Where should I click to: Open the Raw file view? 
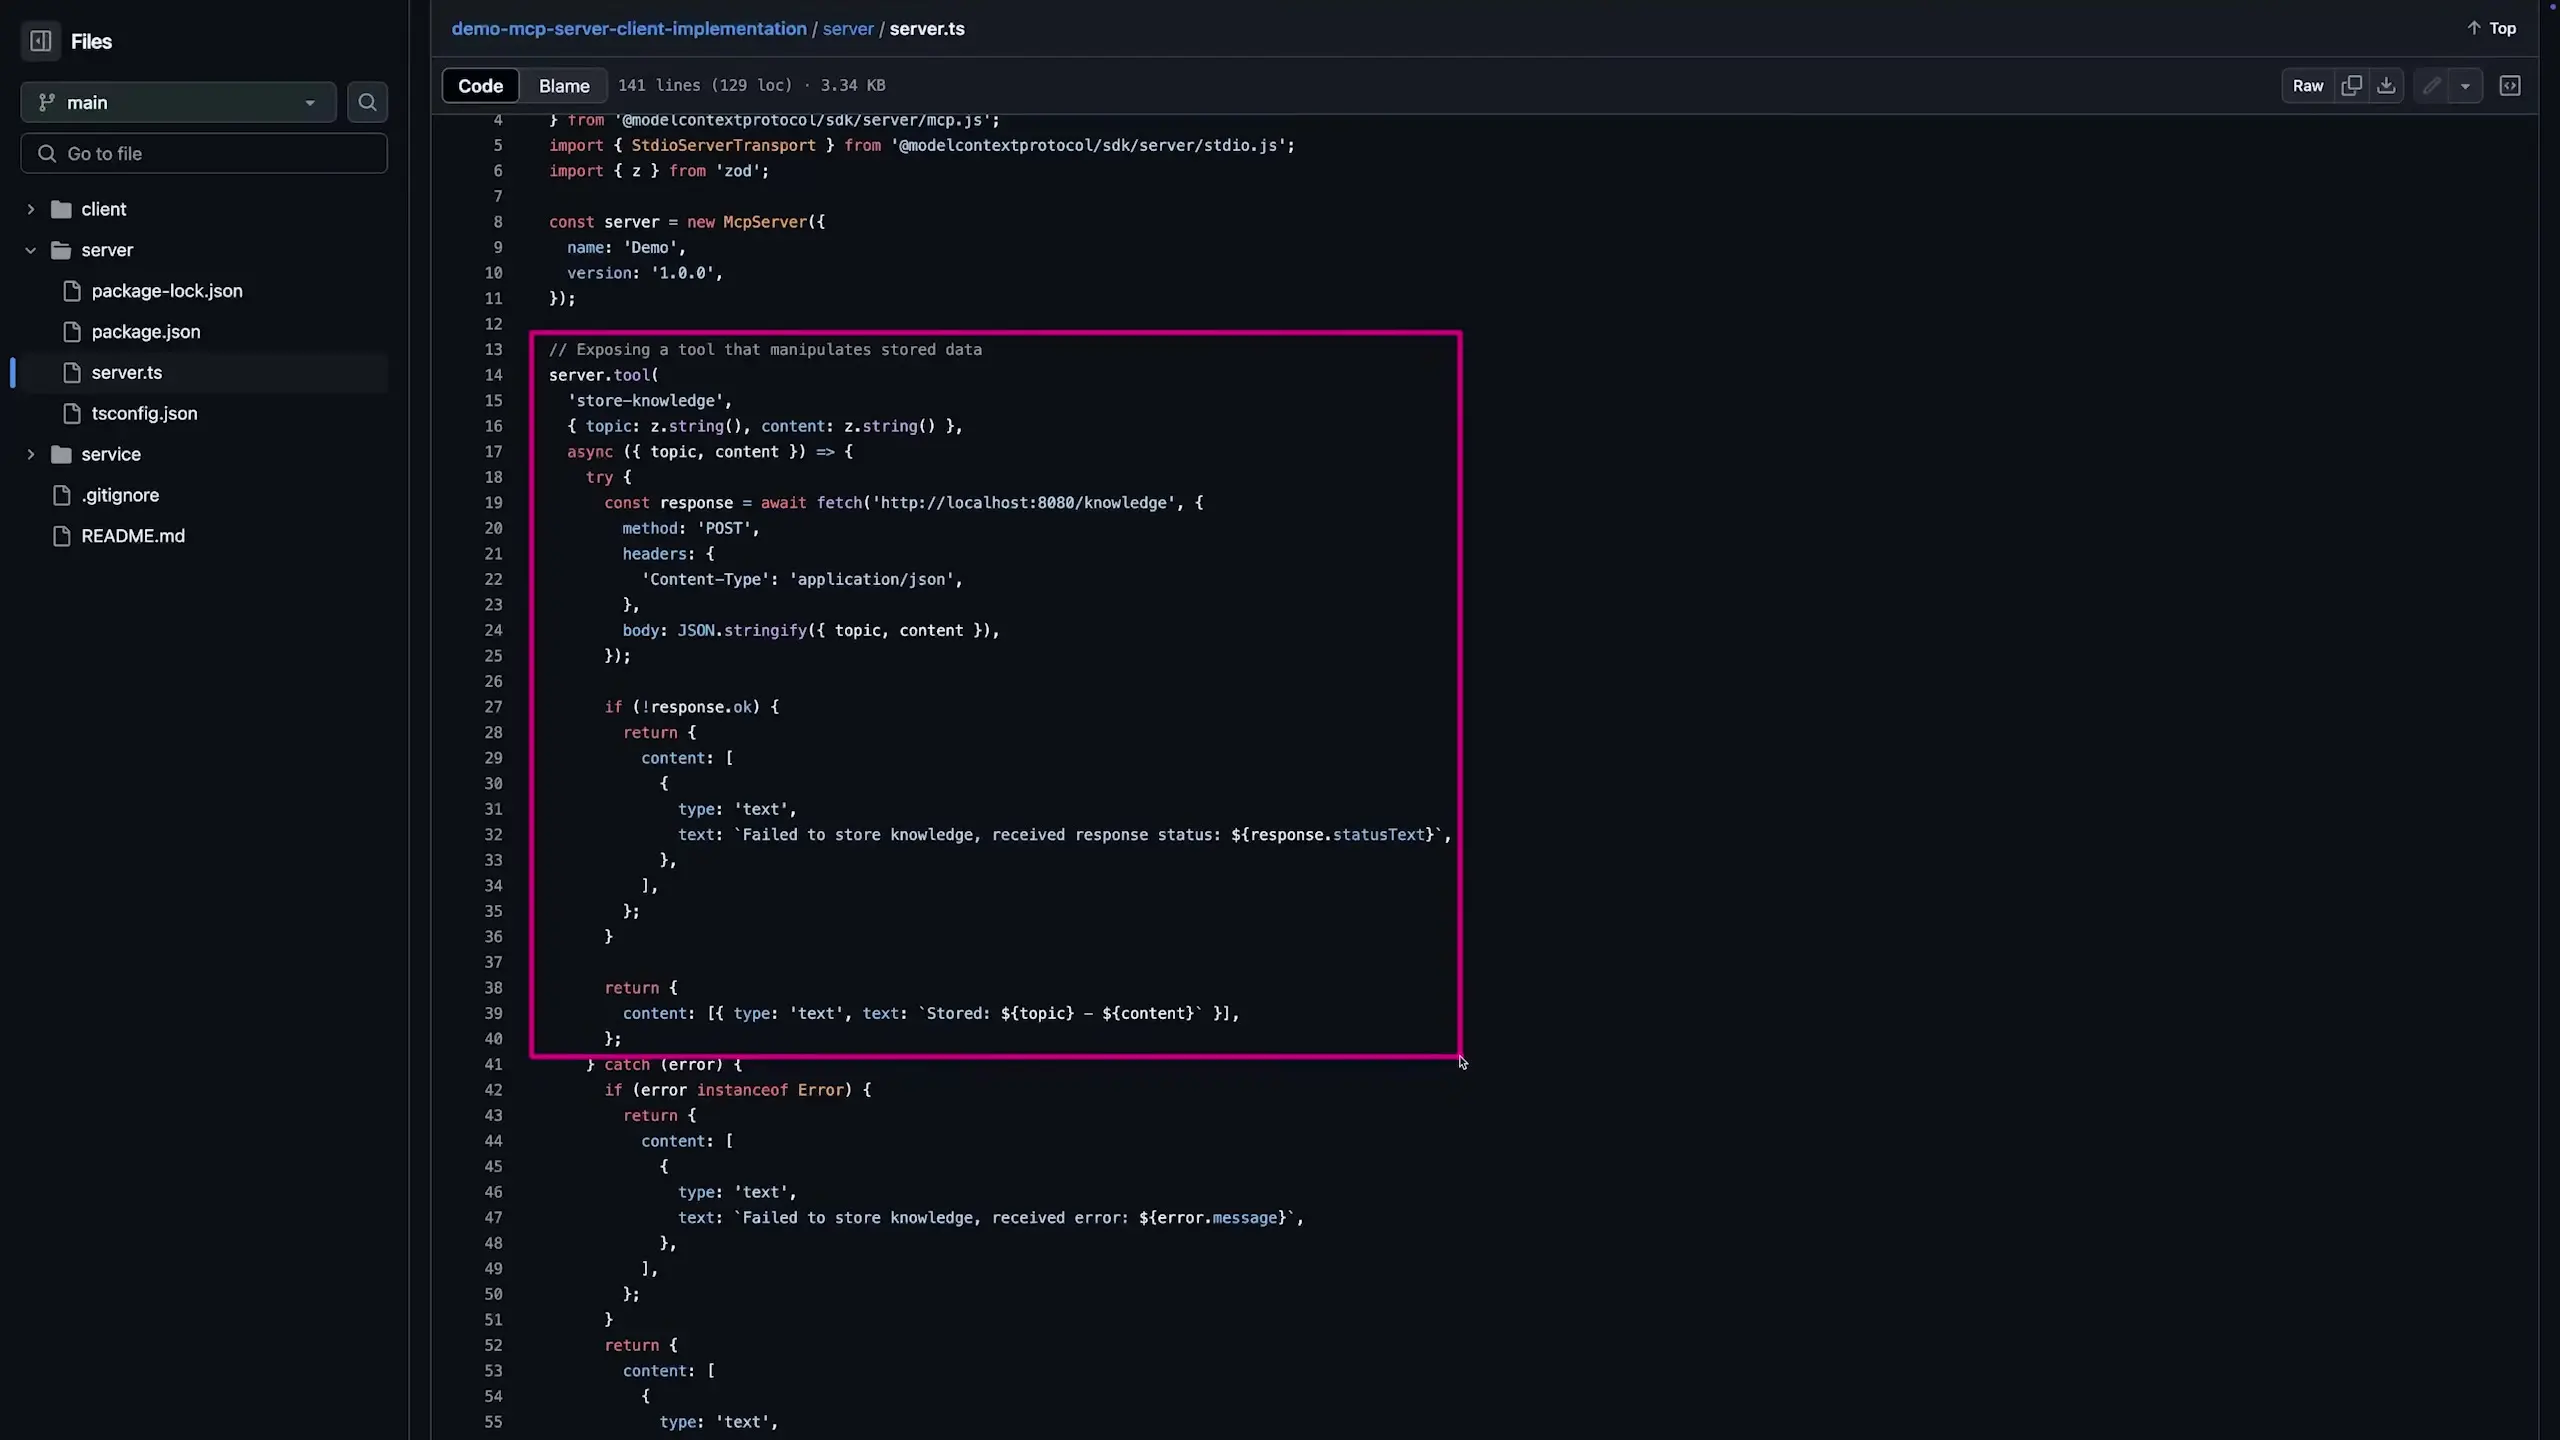[2308, 86]
